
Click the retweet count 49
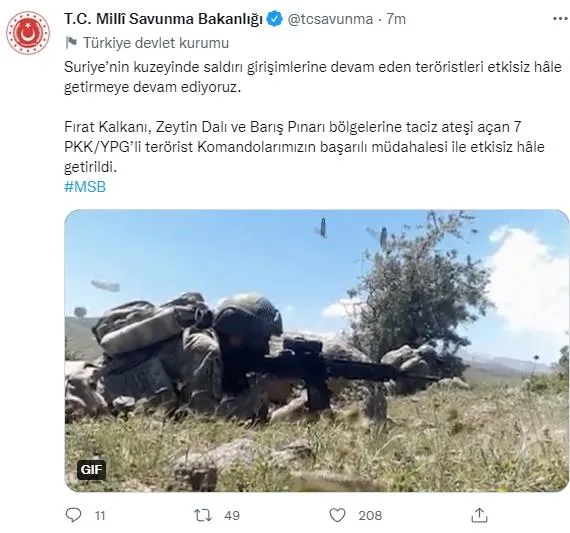[232, 516]
